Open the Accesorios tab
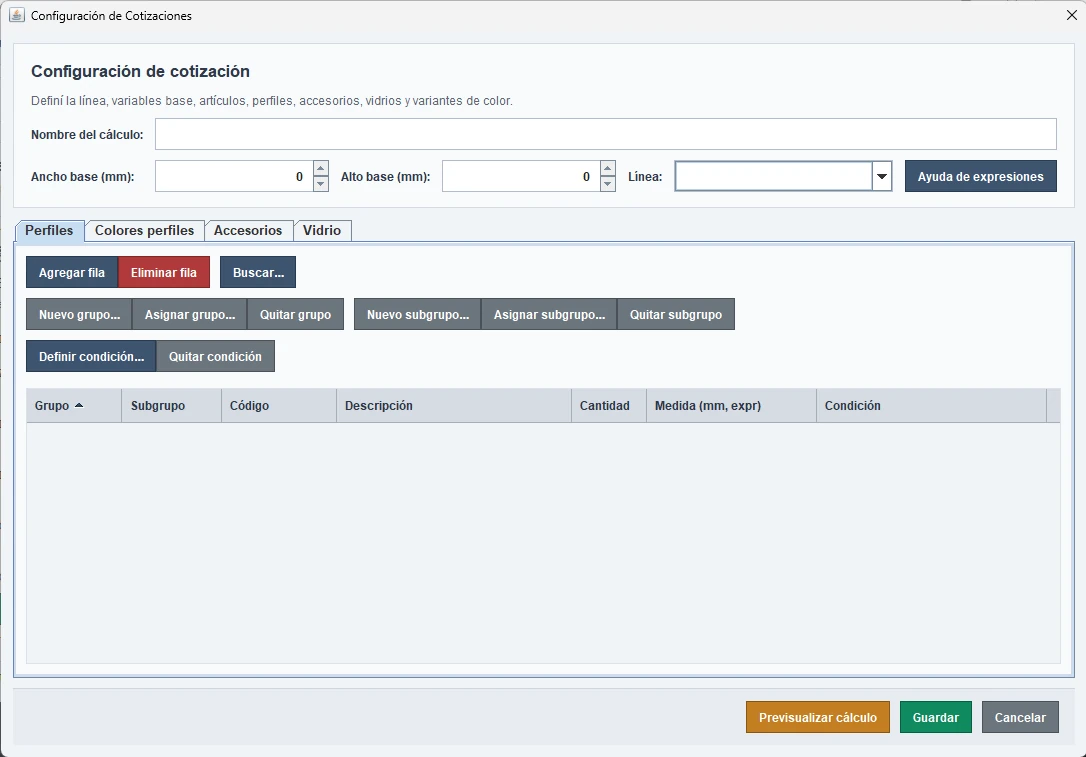The image size is (1086, 757). pos(248,231)
